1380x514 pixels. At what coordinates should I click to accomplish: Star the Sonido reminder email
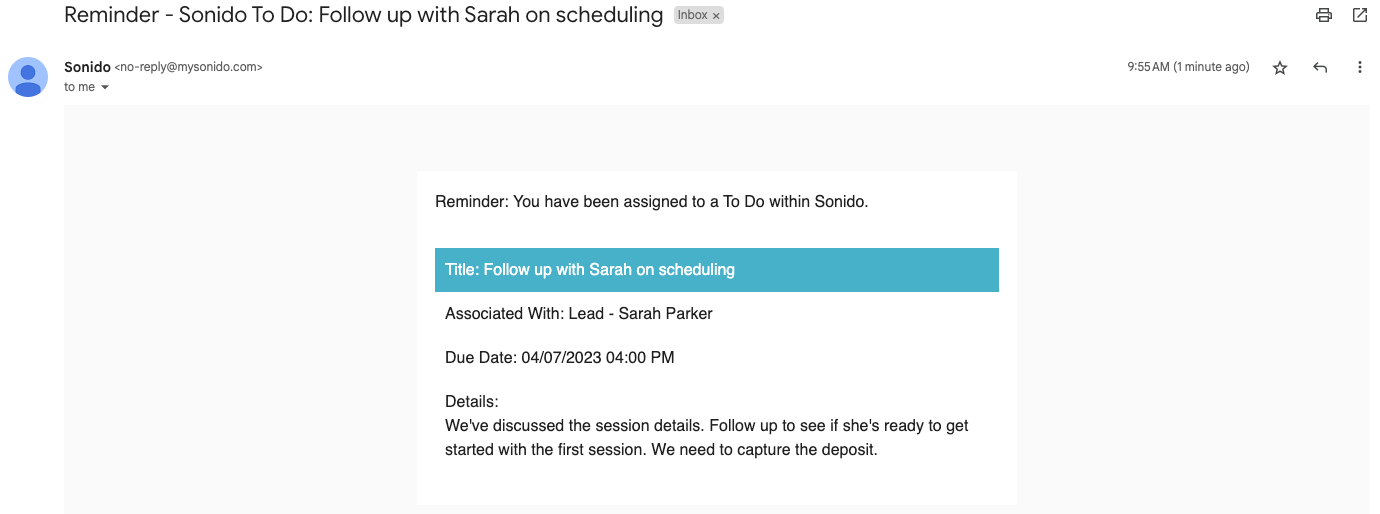1280,68
